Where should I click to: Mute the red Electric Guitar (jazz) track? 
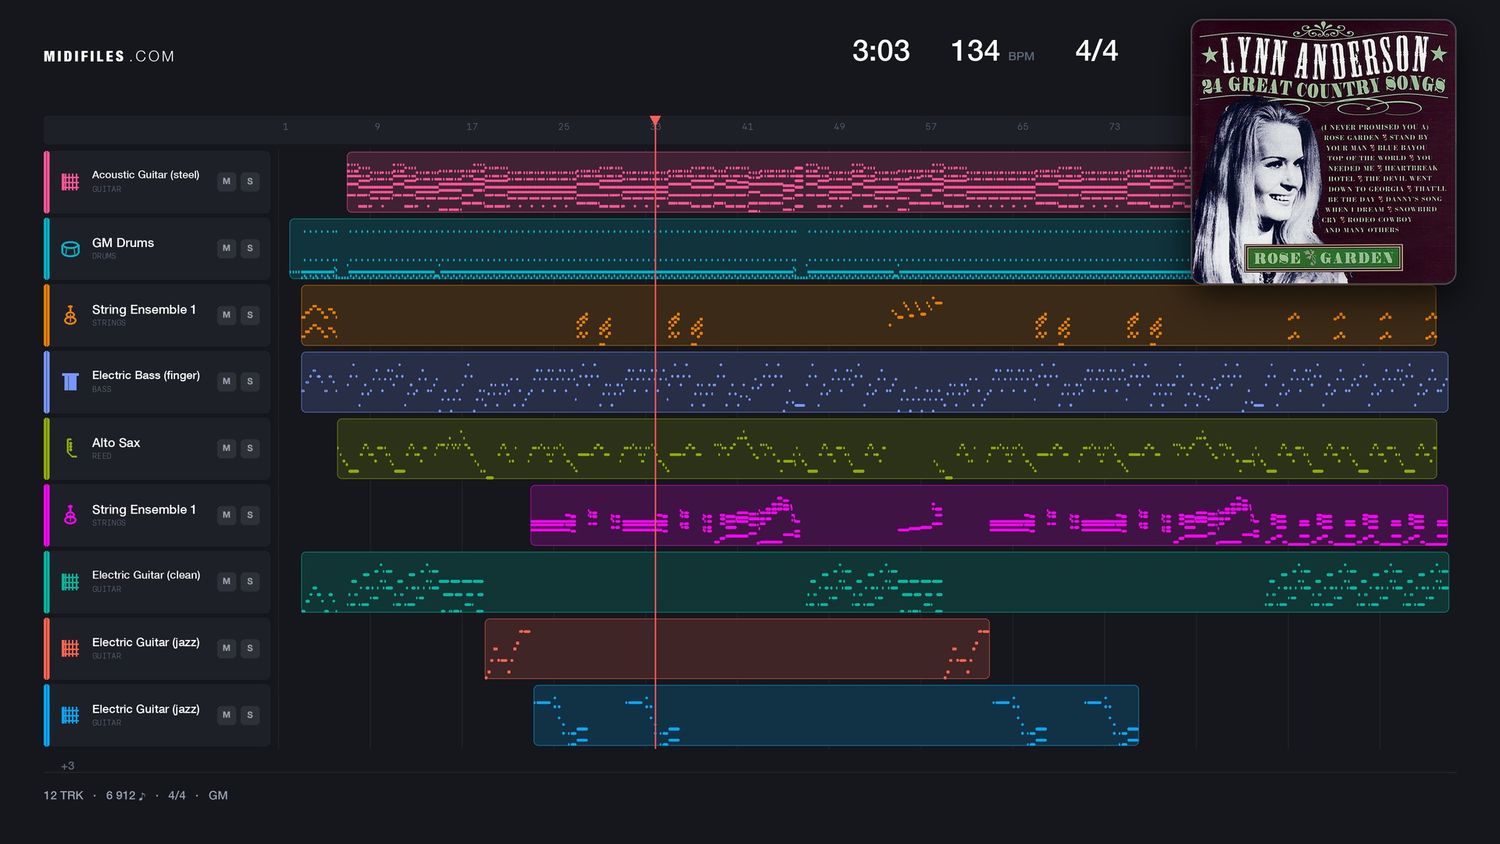point(227,648)
